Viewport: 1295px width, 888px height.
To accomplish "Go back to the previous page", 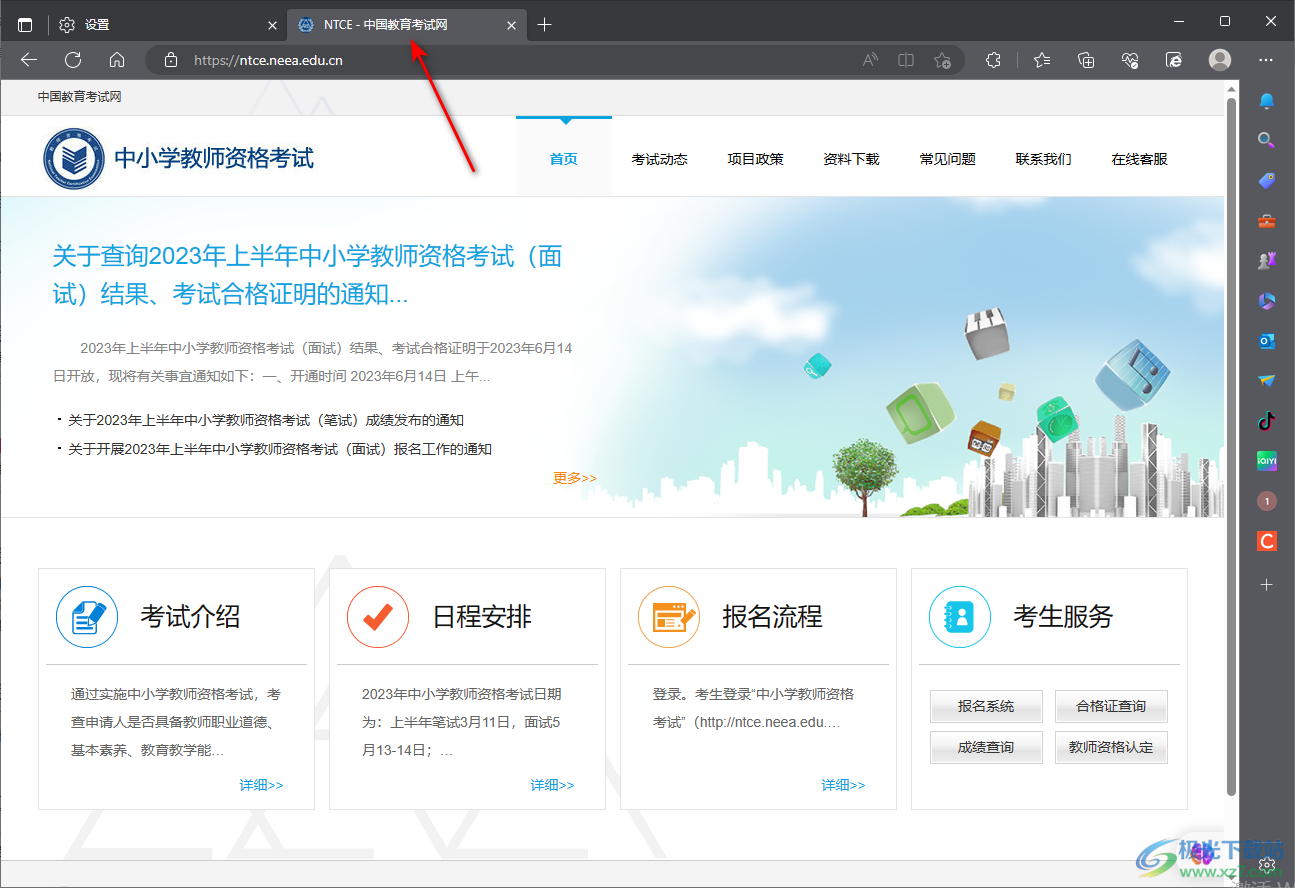I will pyautogui.click(x=29, y=60).
